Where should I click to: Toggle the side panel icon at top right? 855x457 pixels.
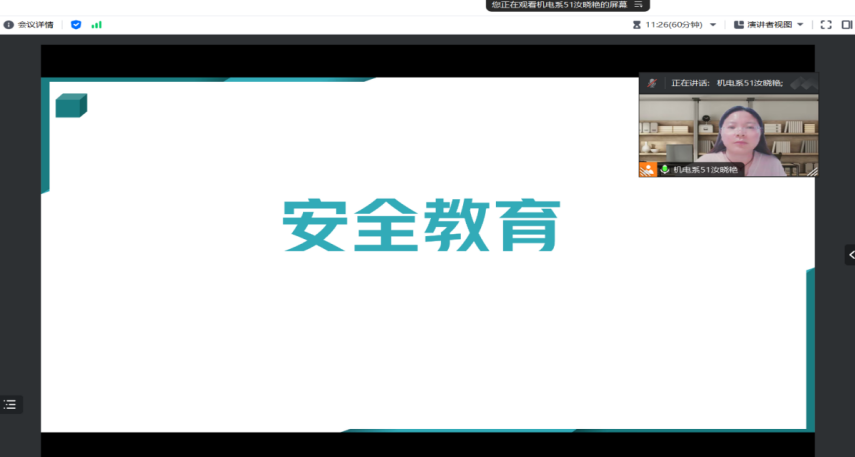click(x=846, y=24)
